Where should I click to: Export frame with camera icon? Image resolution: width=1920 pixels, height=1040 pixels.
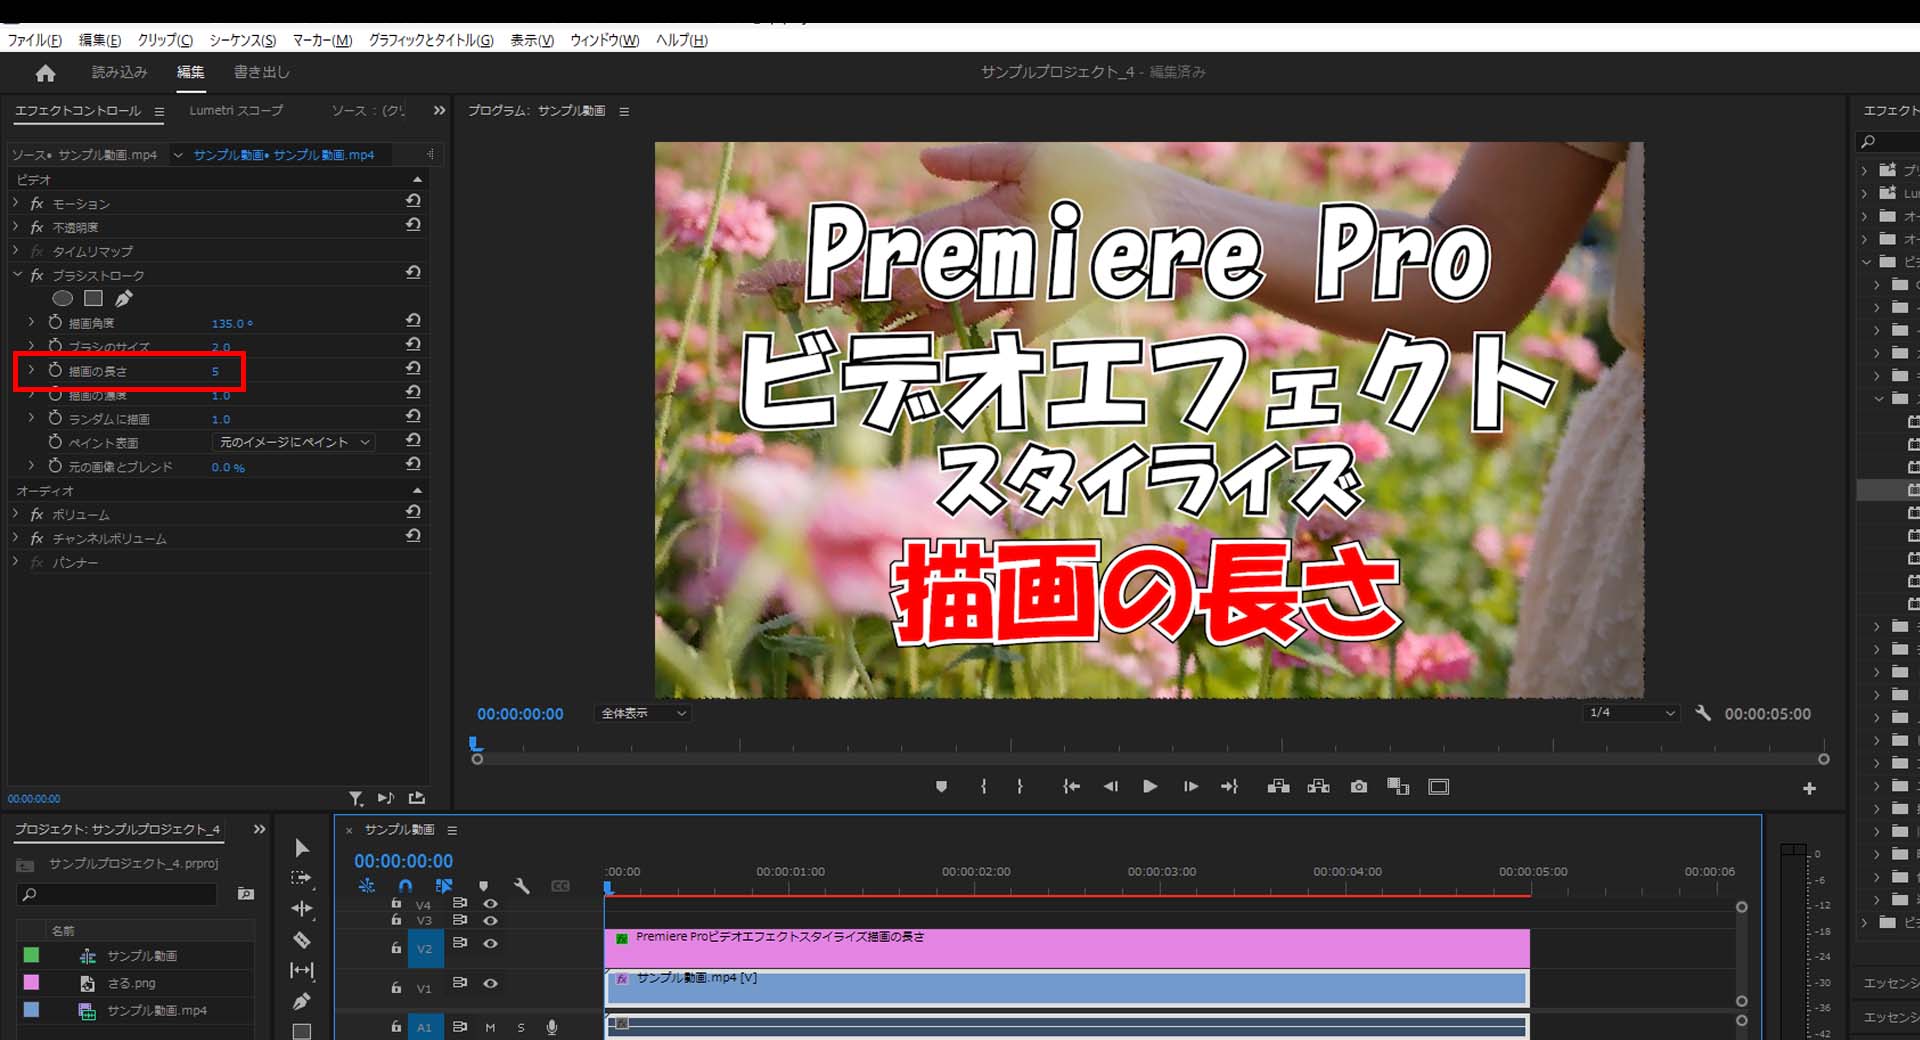[x=1358, y=787]
